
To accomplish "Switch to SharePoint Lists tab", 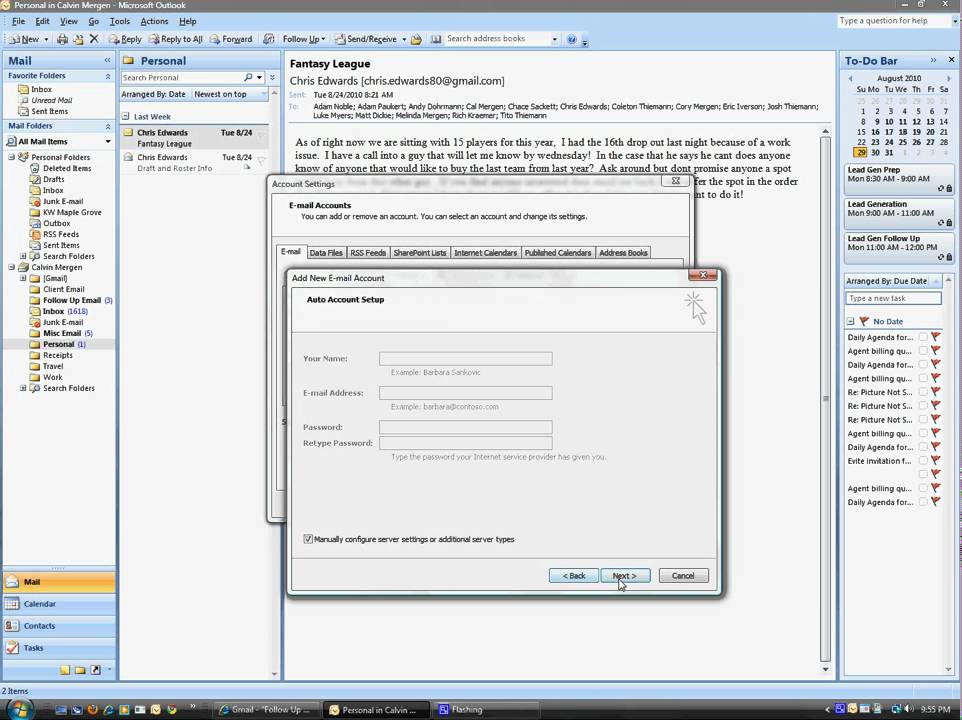I will [x=420, y=253].
